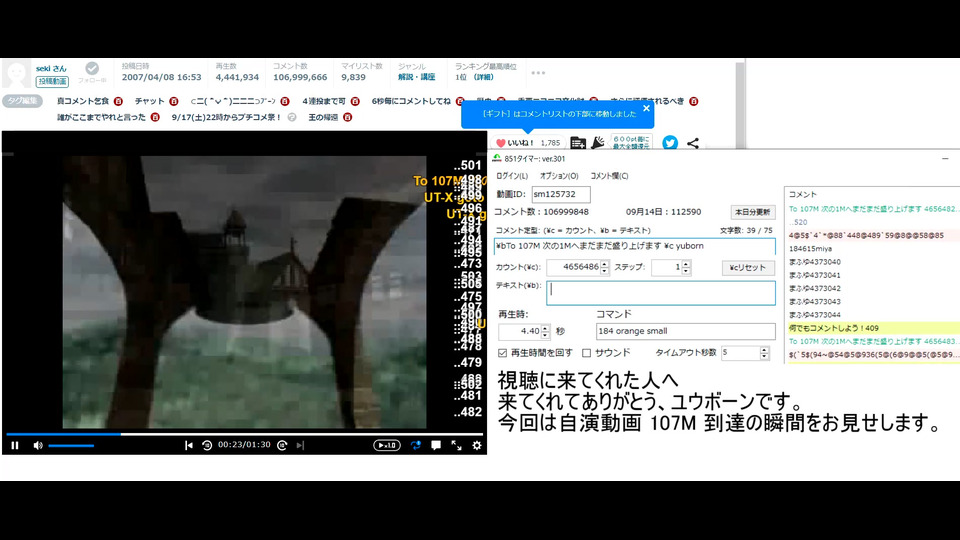This screenshot has width=960, height=540.
Task: Click the 600pt campaign banner by Twitter icon
Action: coord(632,143)
